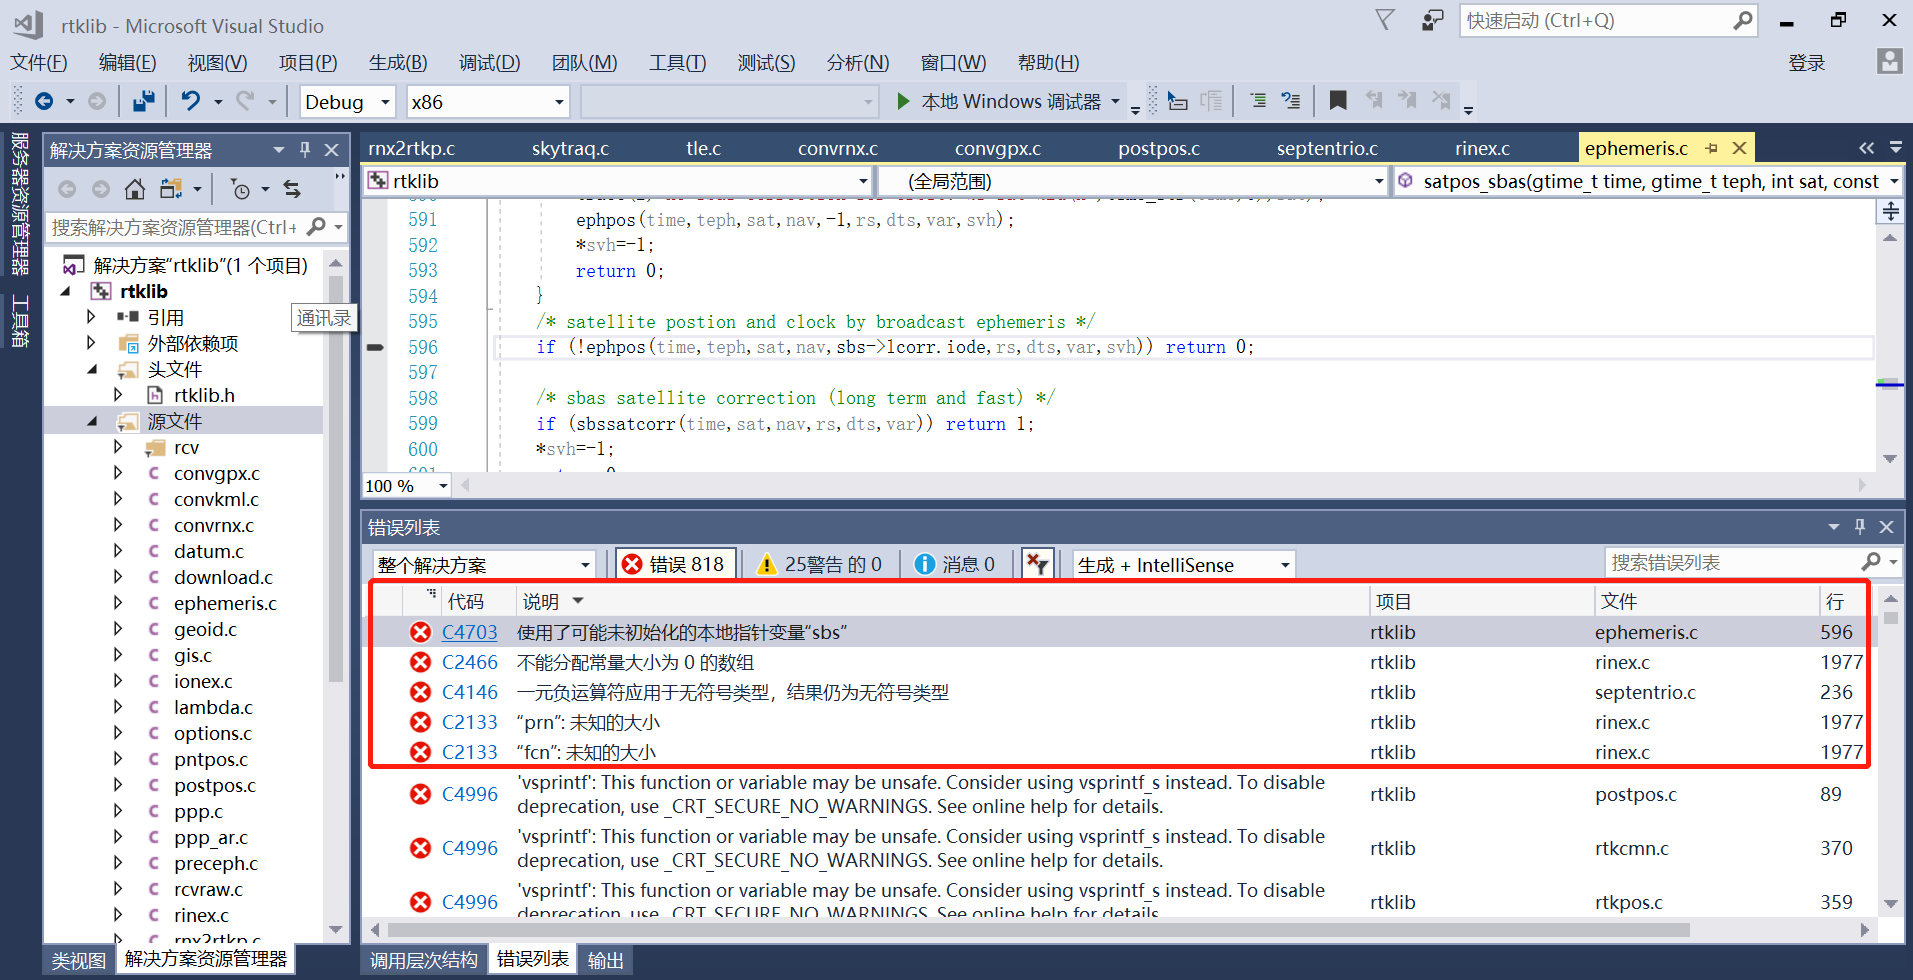Viewport: 1913px width, 980px height.
Task: Click the 登录 button in the title bar
Action: [1807, 62]
